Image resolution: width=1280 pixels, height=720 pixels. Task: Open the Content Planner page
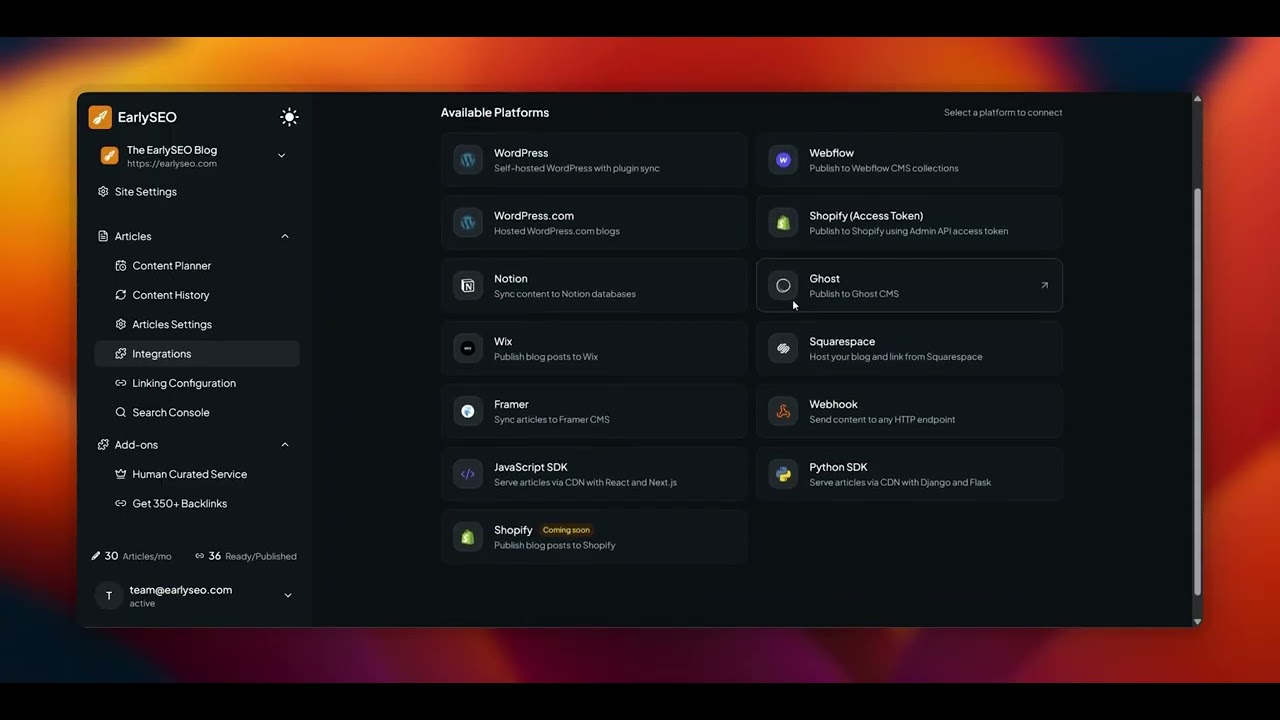coord(171,266)
